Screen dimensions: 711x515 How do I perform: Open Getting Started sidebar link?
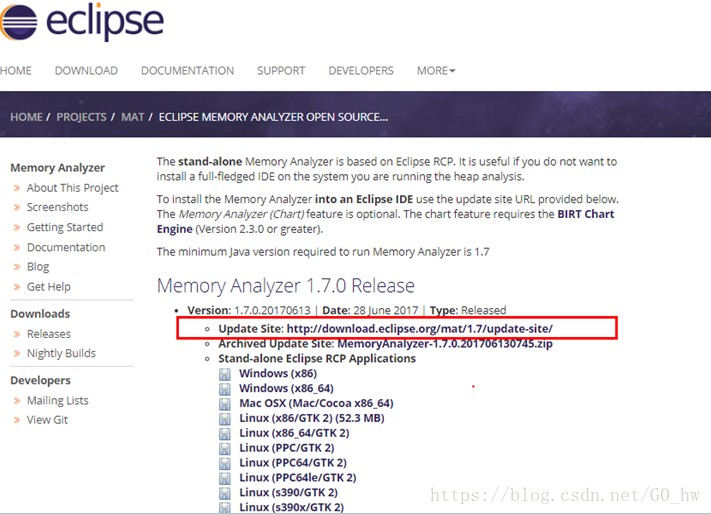[x=65, y=227]
